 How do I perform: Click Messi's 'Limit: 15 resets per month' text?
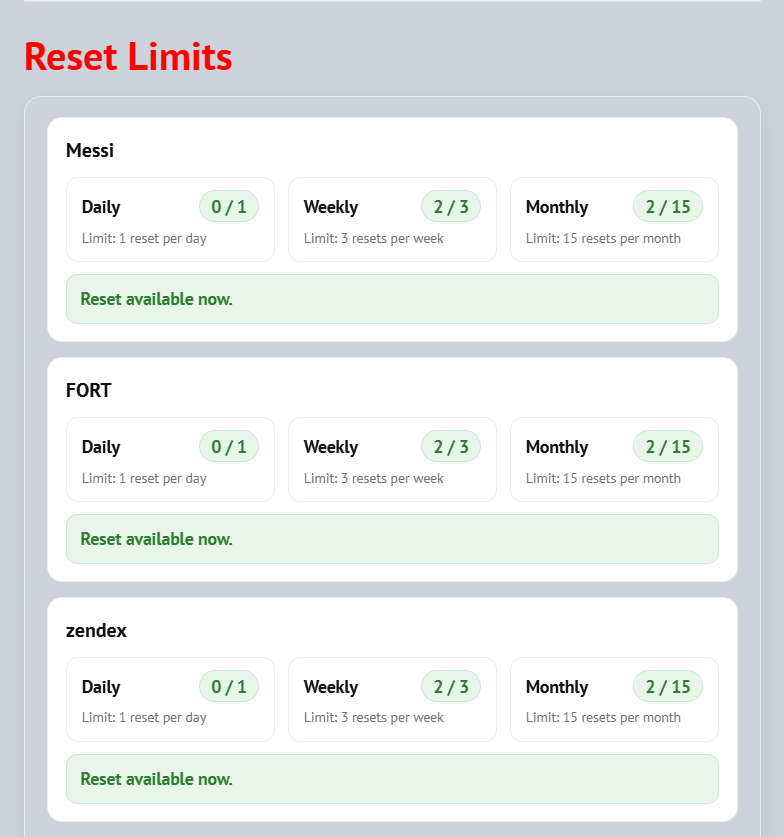(x=603, y=239)
